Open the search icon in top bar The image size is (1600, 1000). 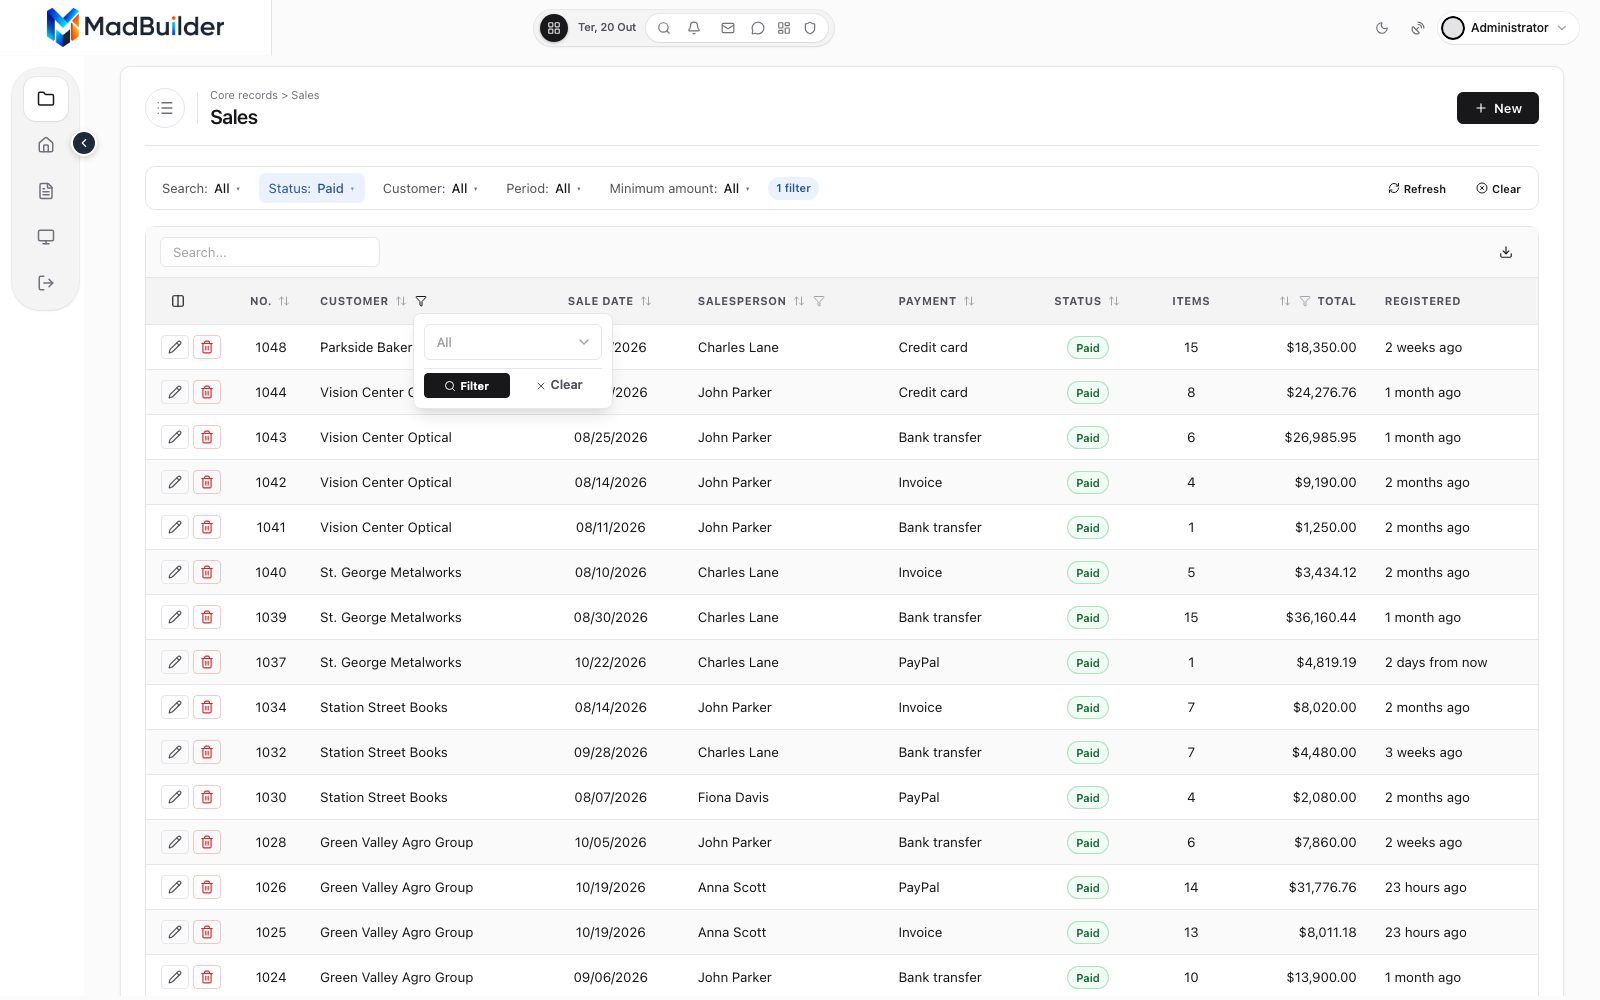(x=664, y=28)
